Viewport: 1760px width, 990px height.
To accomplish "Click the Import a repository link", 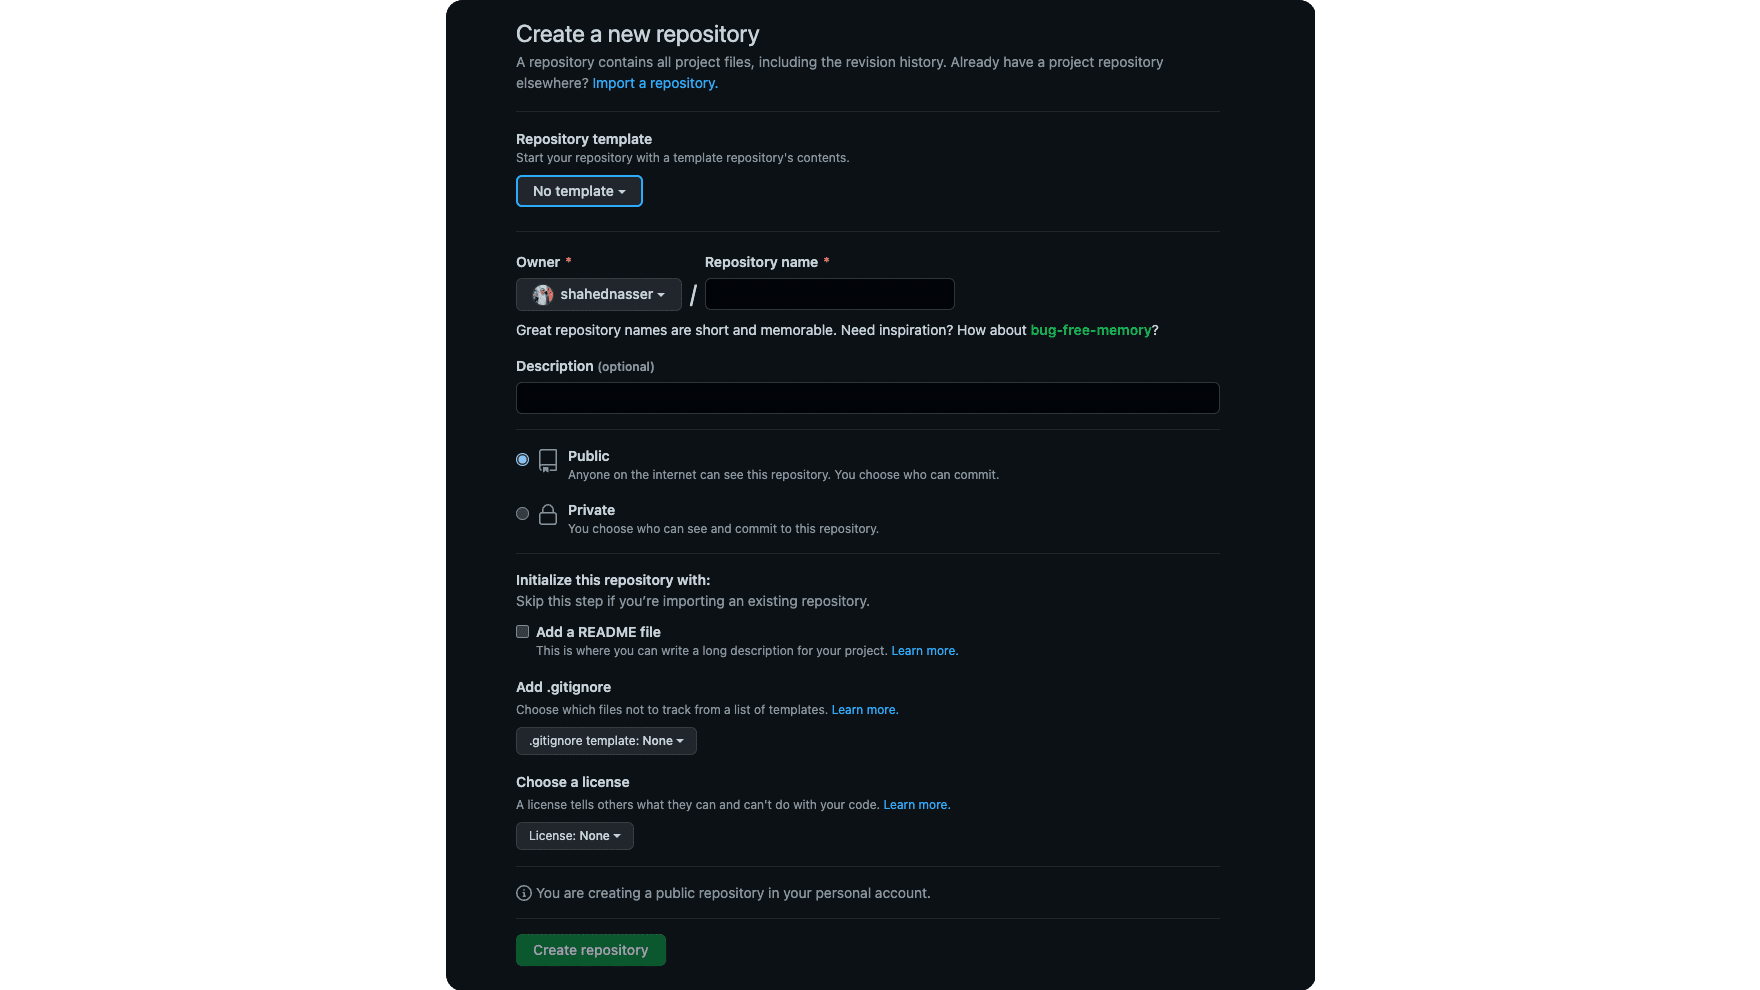I will pos(654,83).
